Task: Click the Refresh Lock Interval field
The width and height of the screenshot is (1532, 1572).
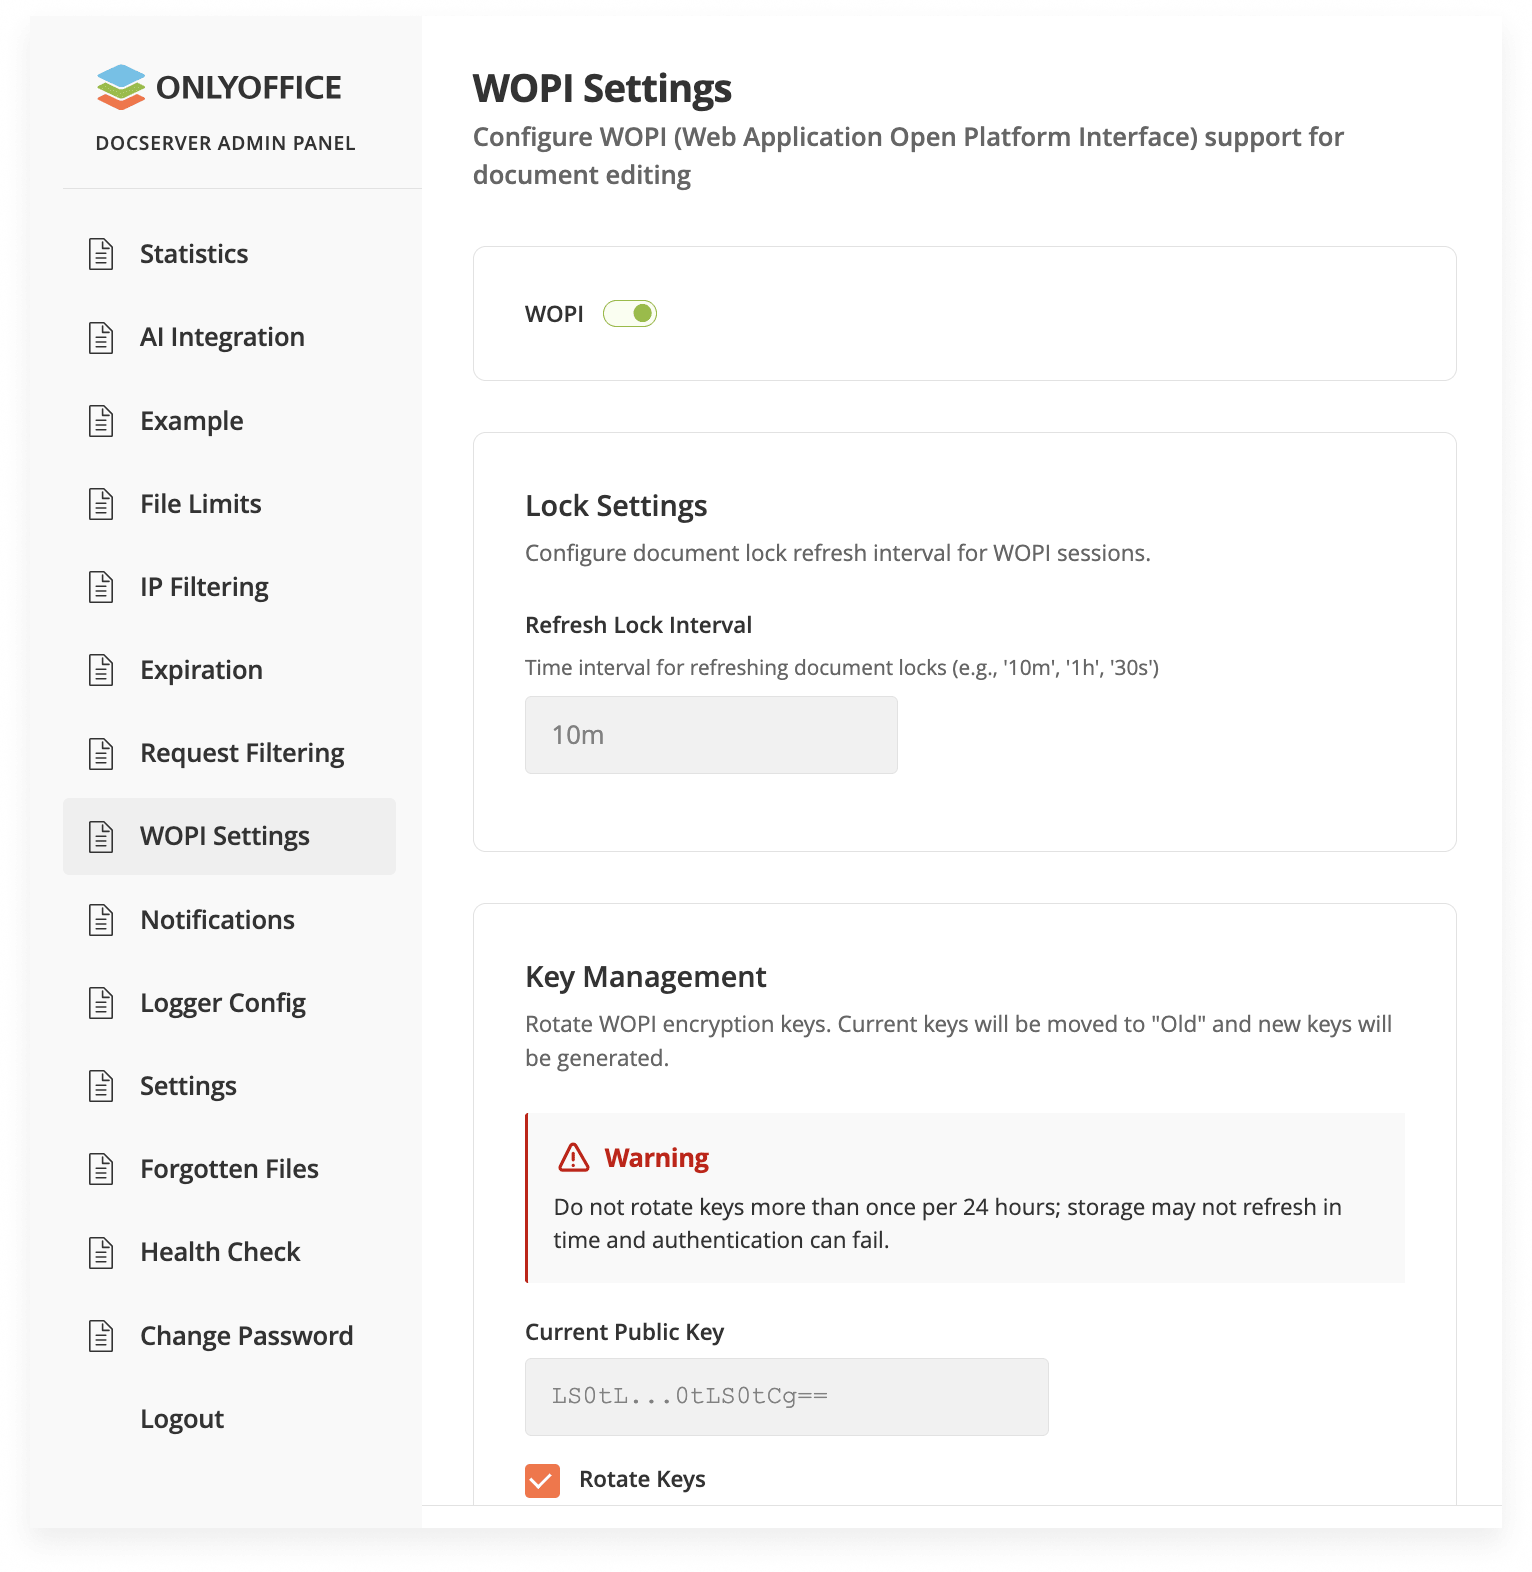Action: point(711,735)
